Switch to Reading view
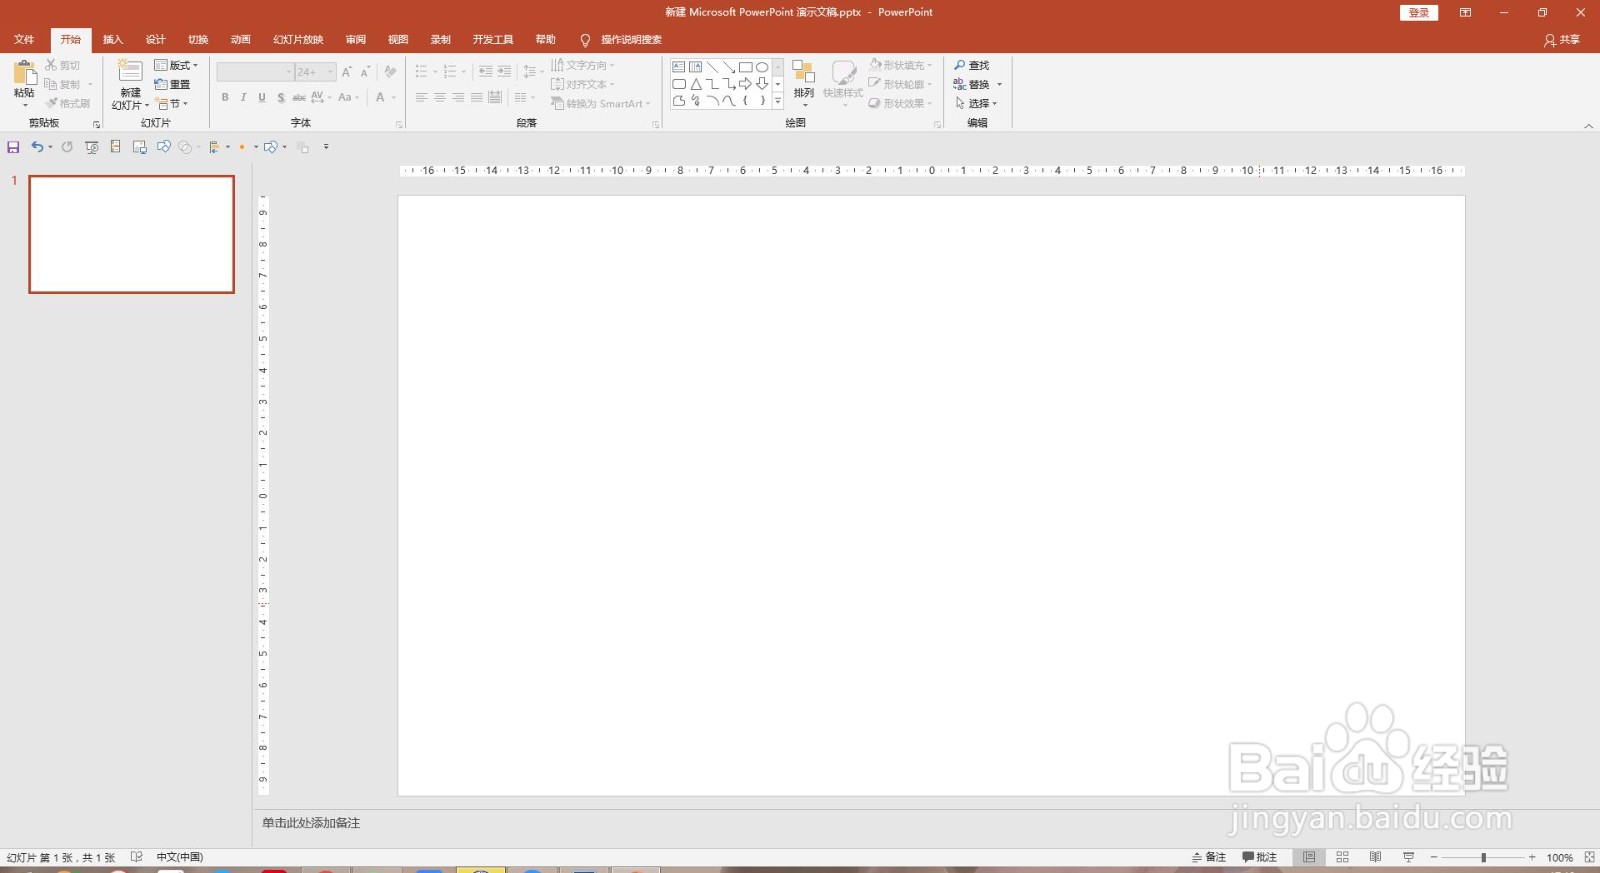 pos(1375,857)
